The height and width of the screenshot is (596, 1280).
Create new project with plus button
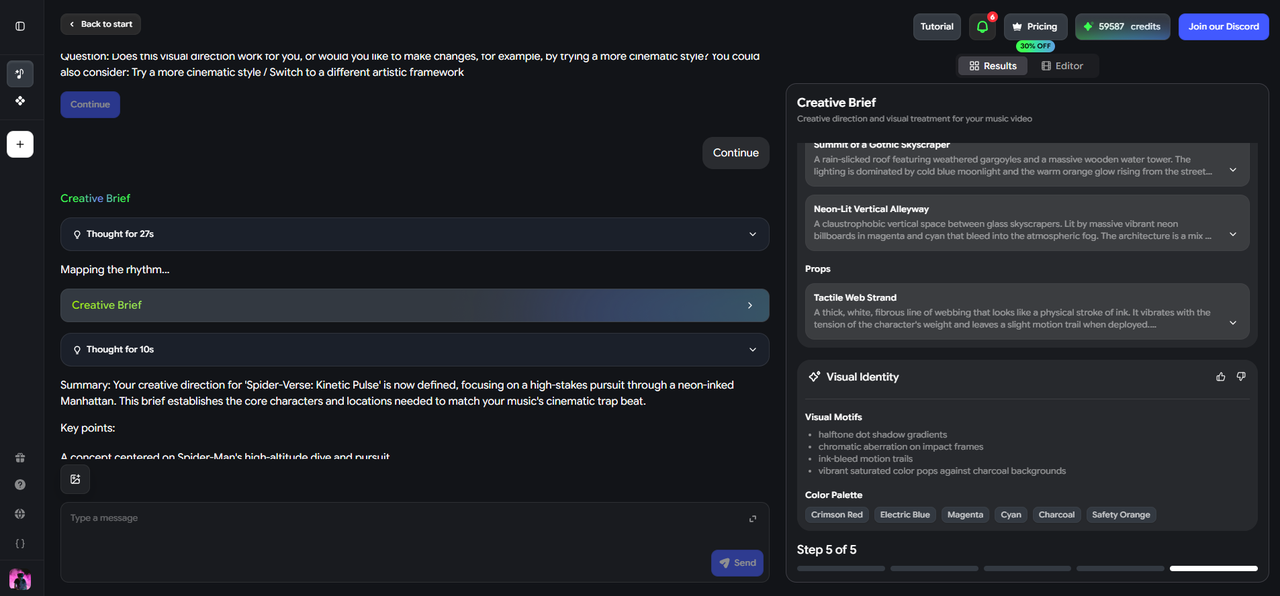click(x=20, y=144)
